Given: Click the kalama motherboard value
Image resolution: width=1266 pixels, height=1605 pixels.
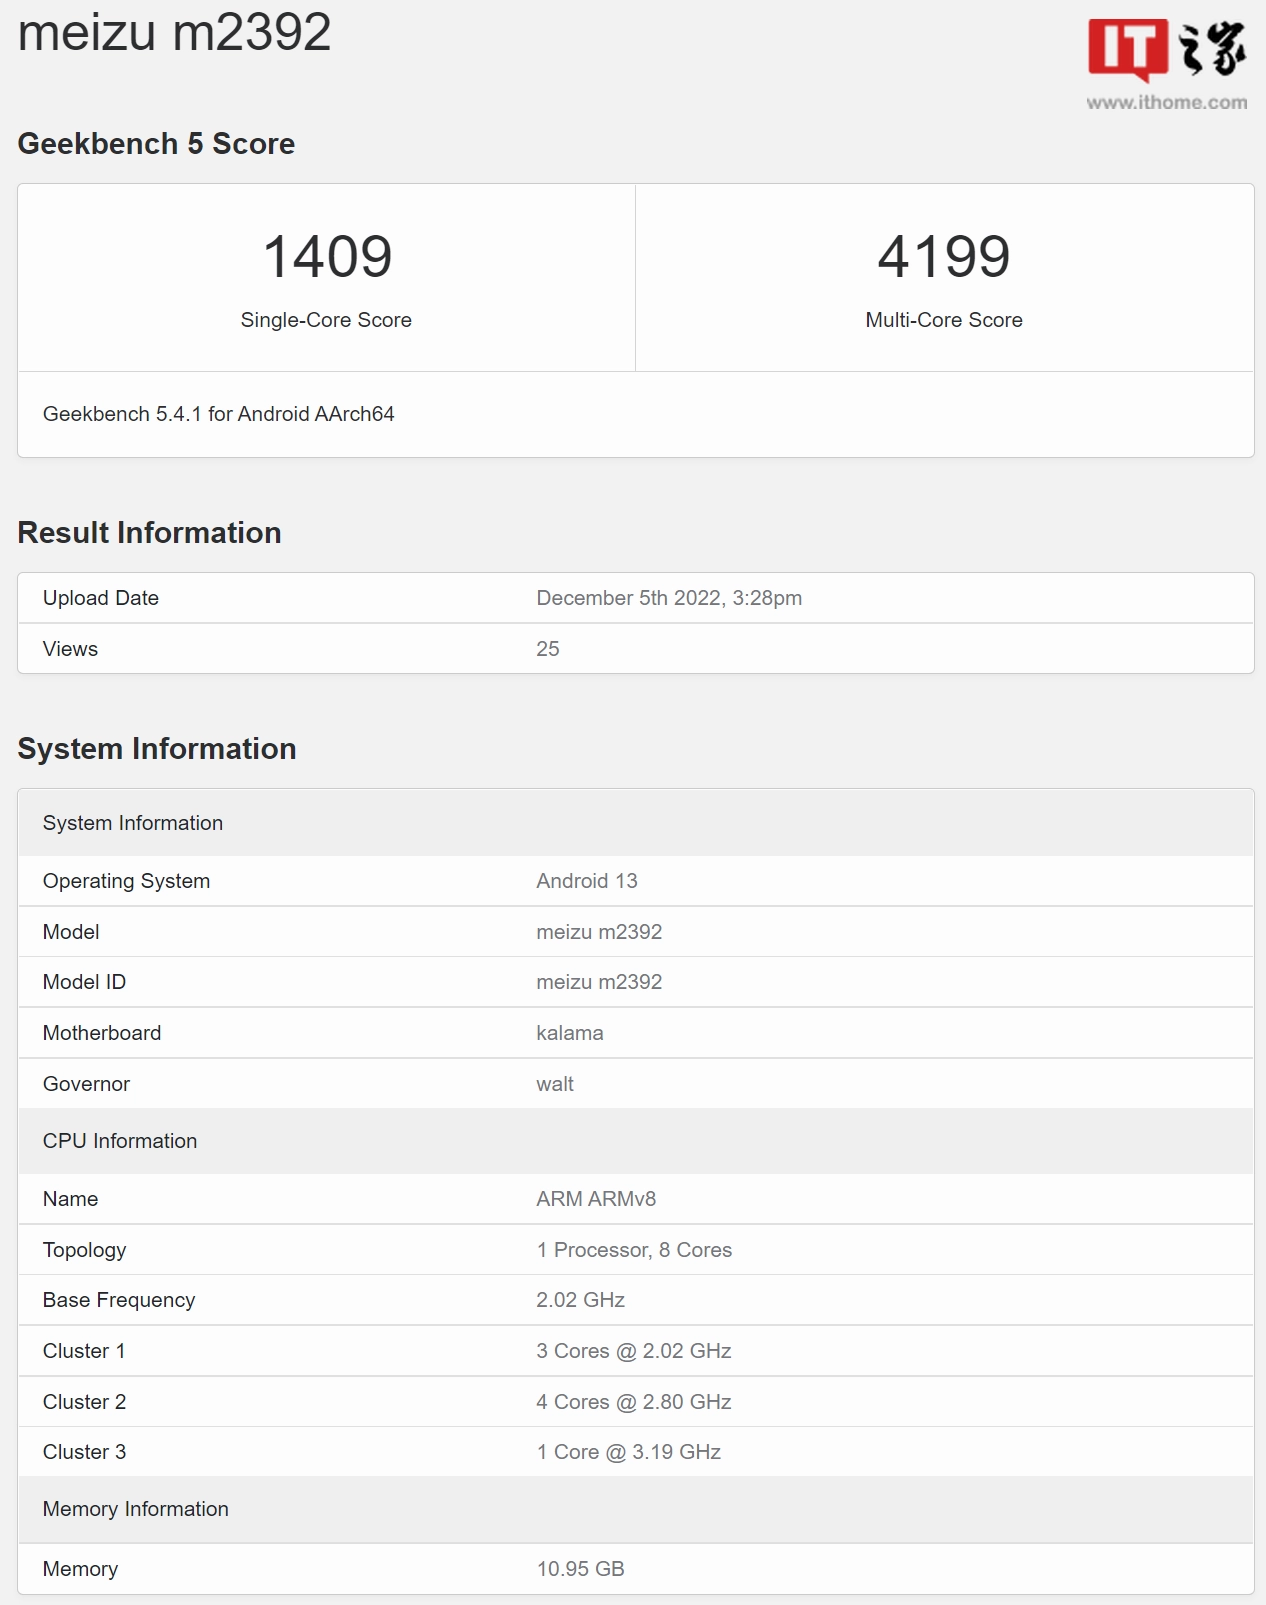Looking at the screenshot, I should point(570,1033).
